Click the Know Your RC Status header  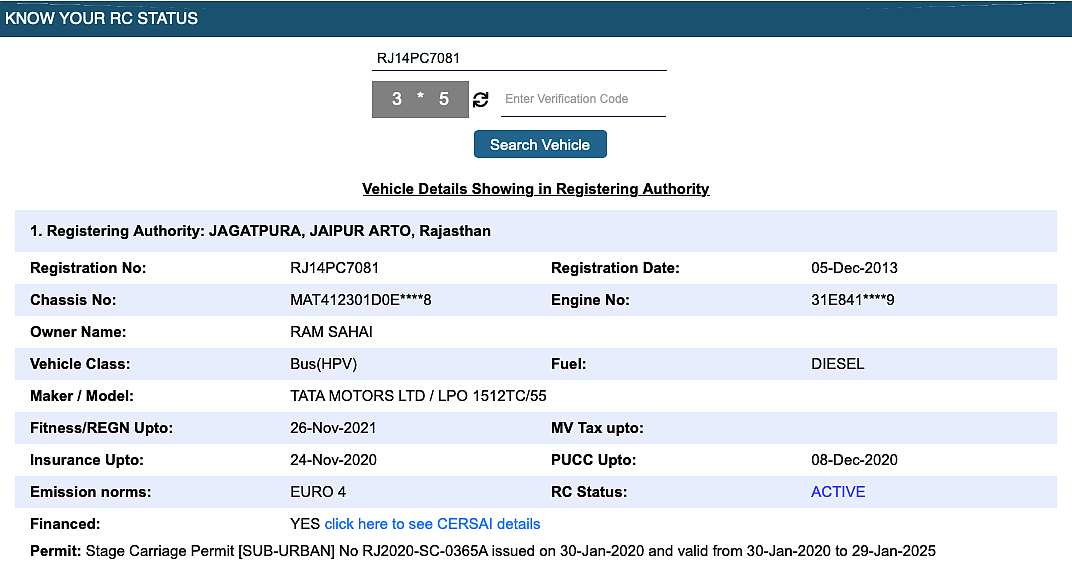[101, 18]
